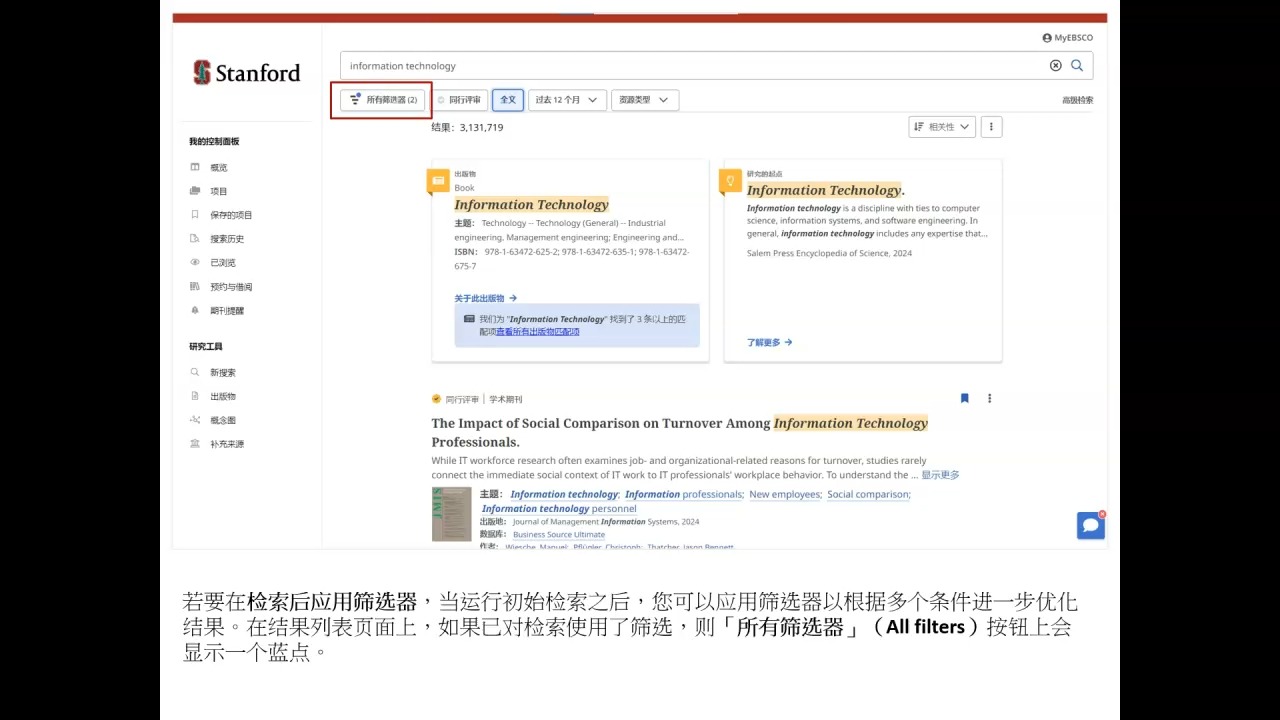1280x720 pixels.
Task: Open 保存的项目 saved items
Action: click(231, 215)
